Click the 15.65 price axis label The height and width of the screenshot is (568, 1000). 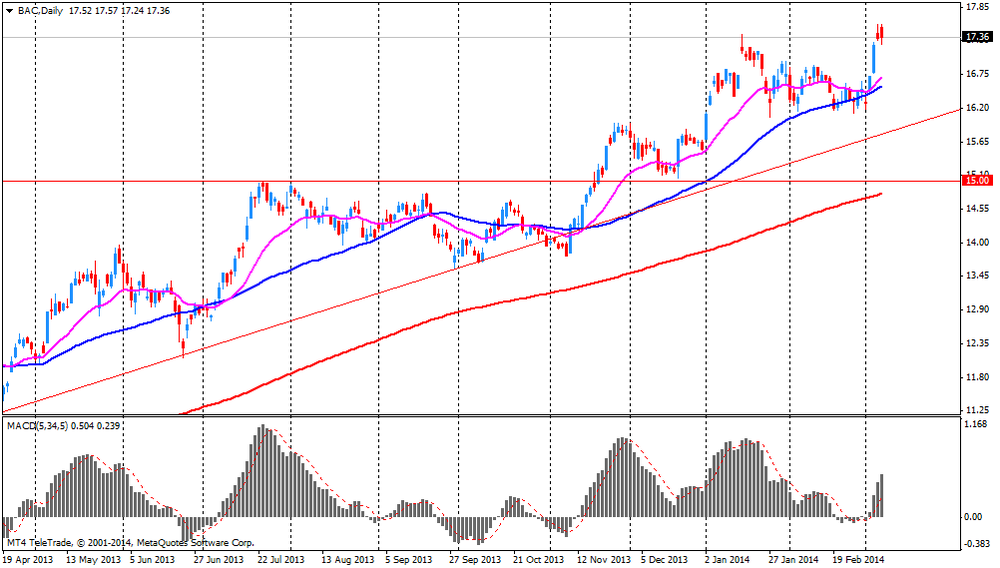tap(977, 142)
